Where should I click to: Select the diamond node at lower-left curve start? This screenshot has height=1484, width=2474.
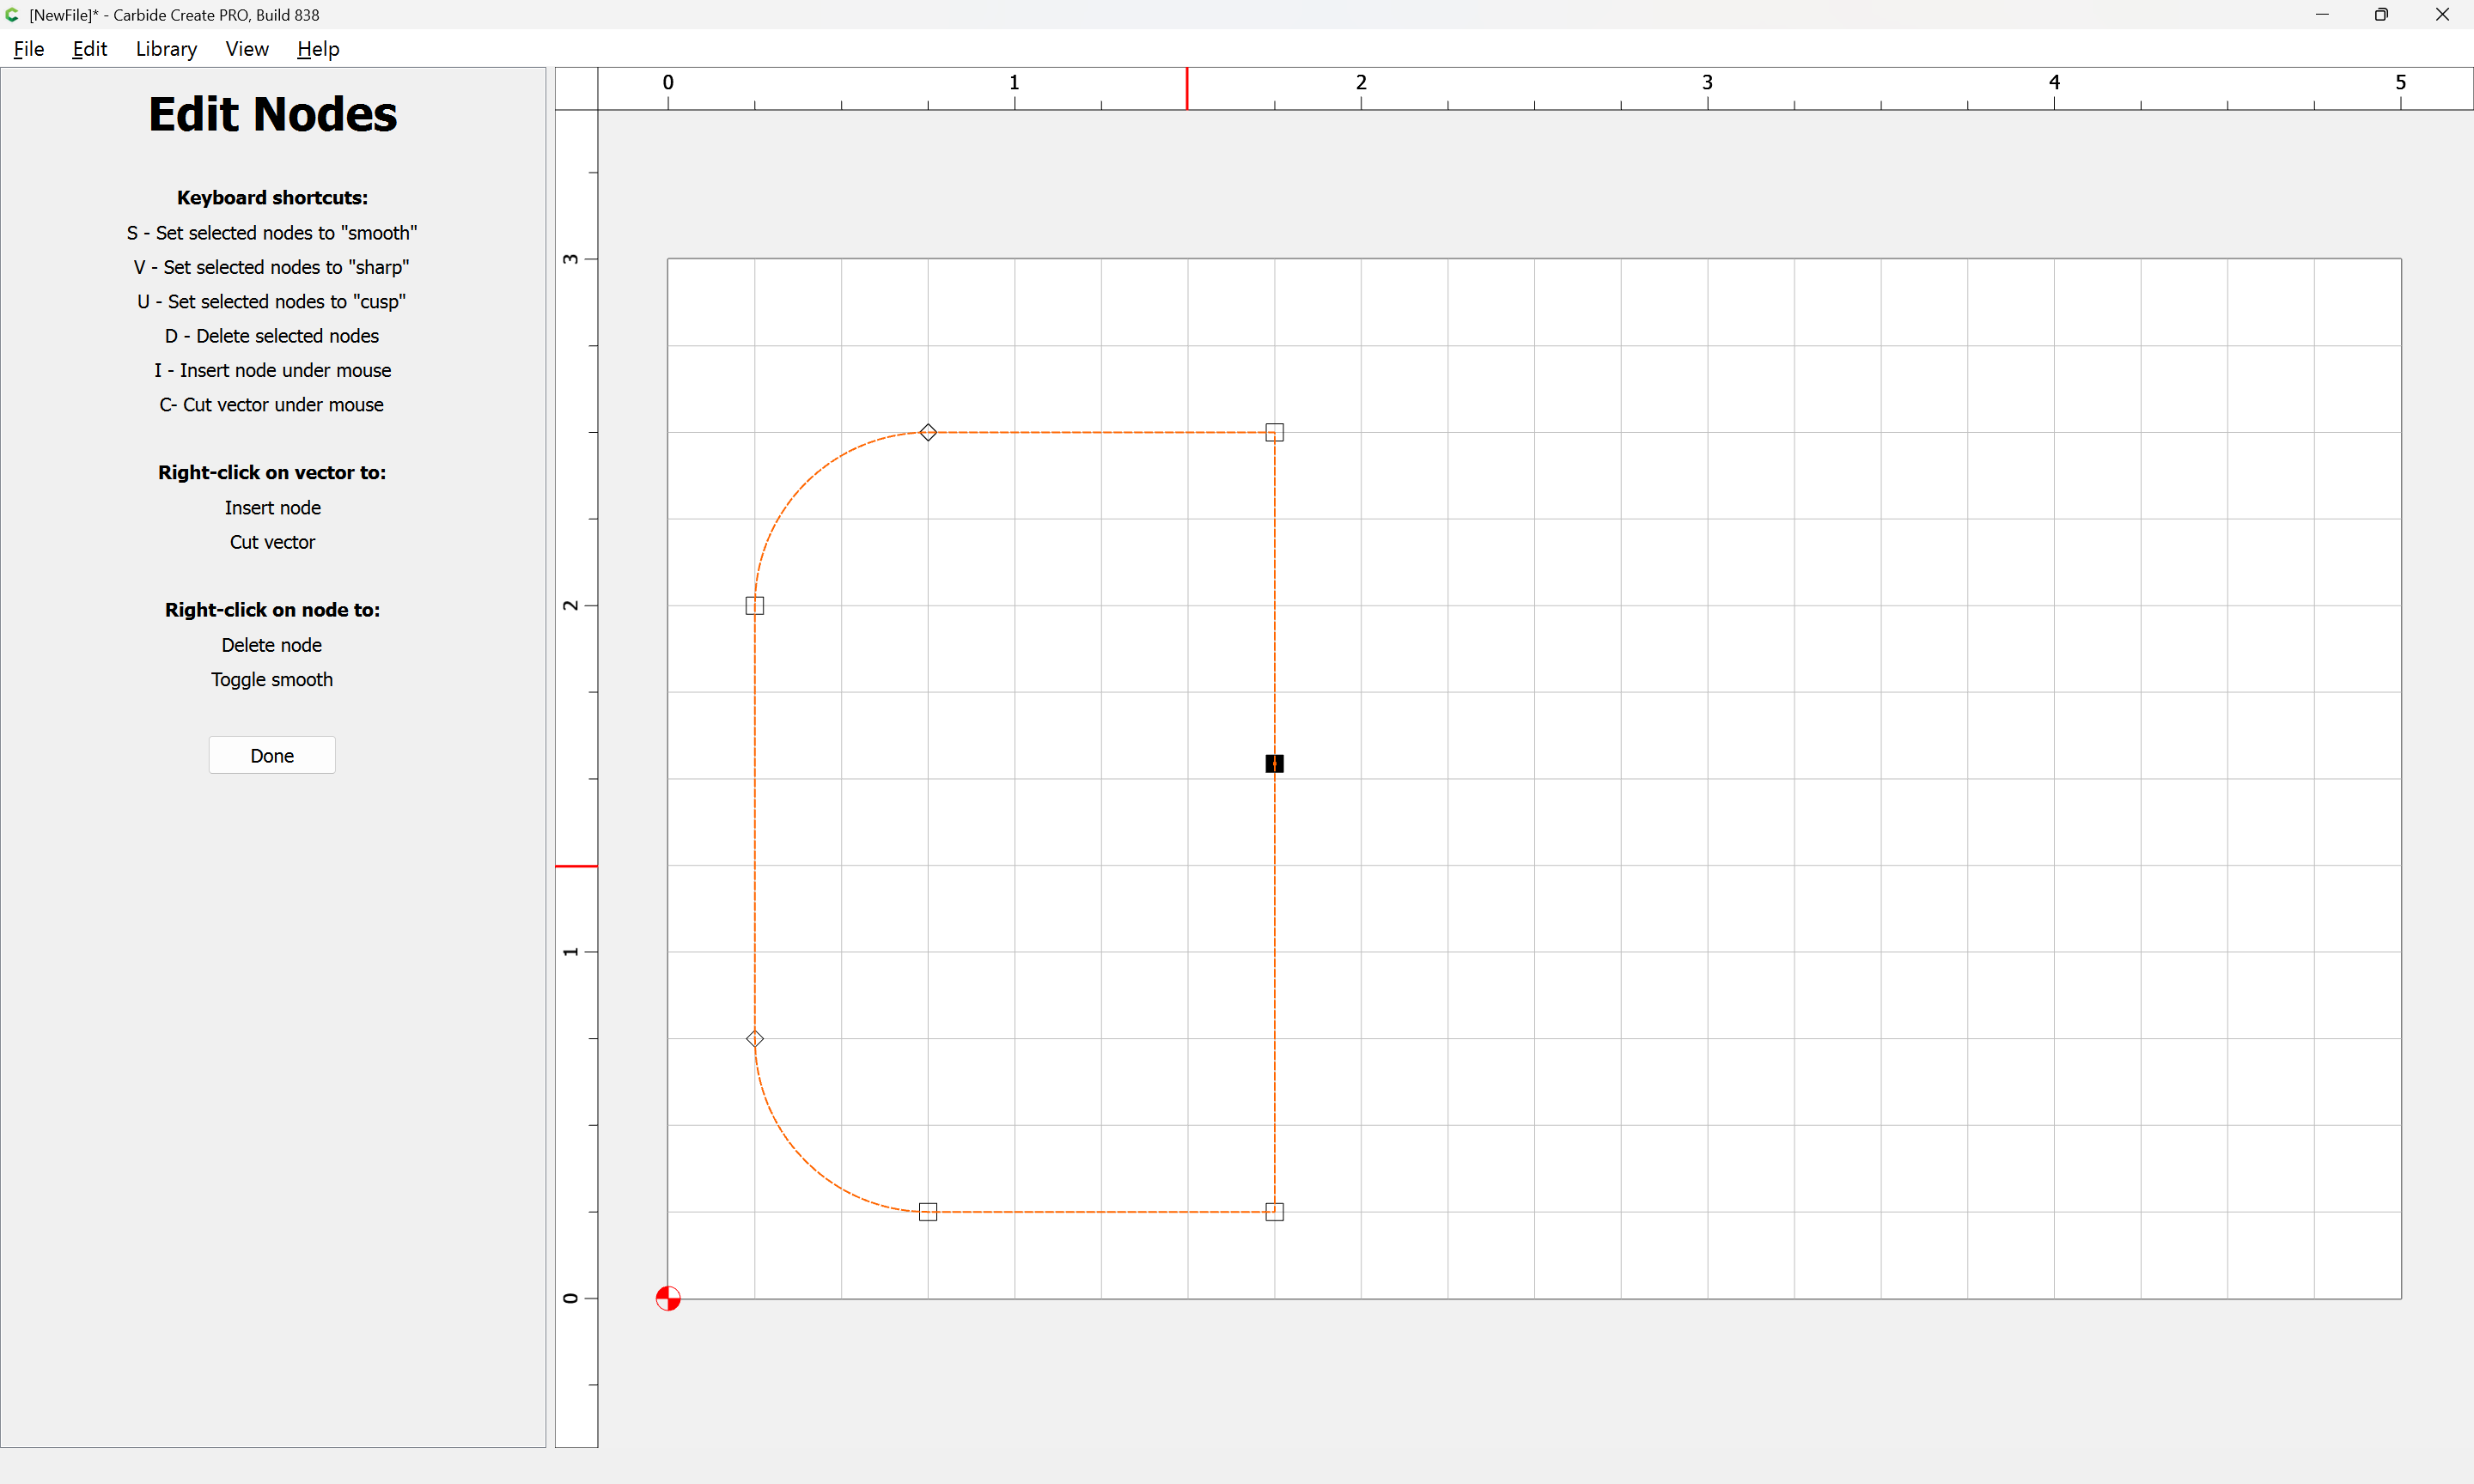point(755,1039)
